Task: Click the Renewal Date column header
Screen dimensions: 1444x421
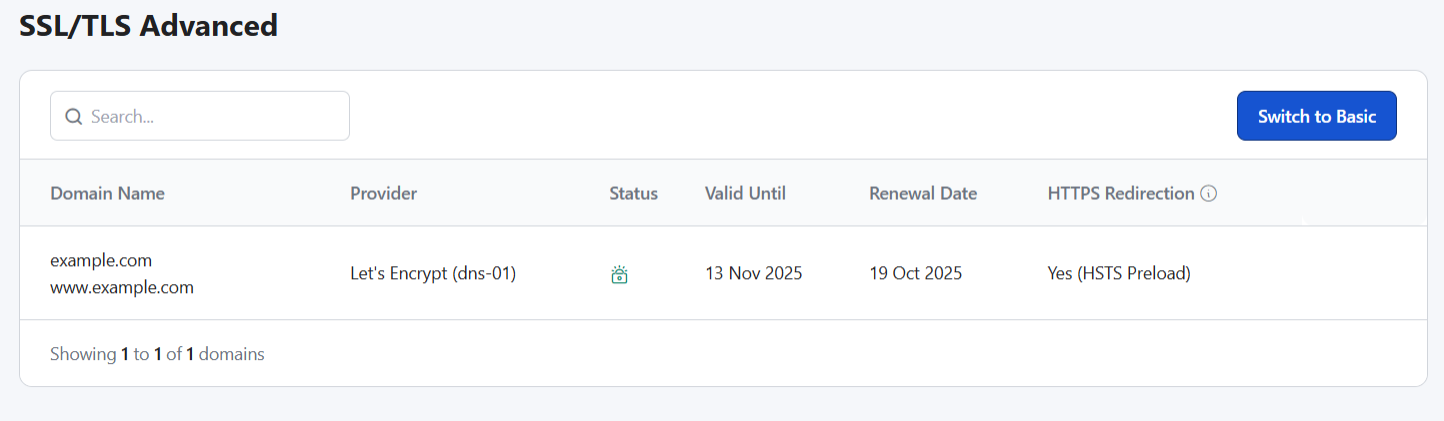Action: pos(923,194)
